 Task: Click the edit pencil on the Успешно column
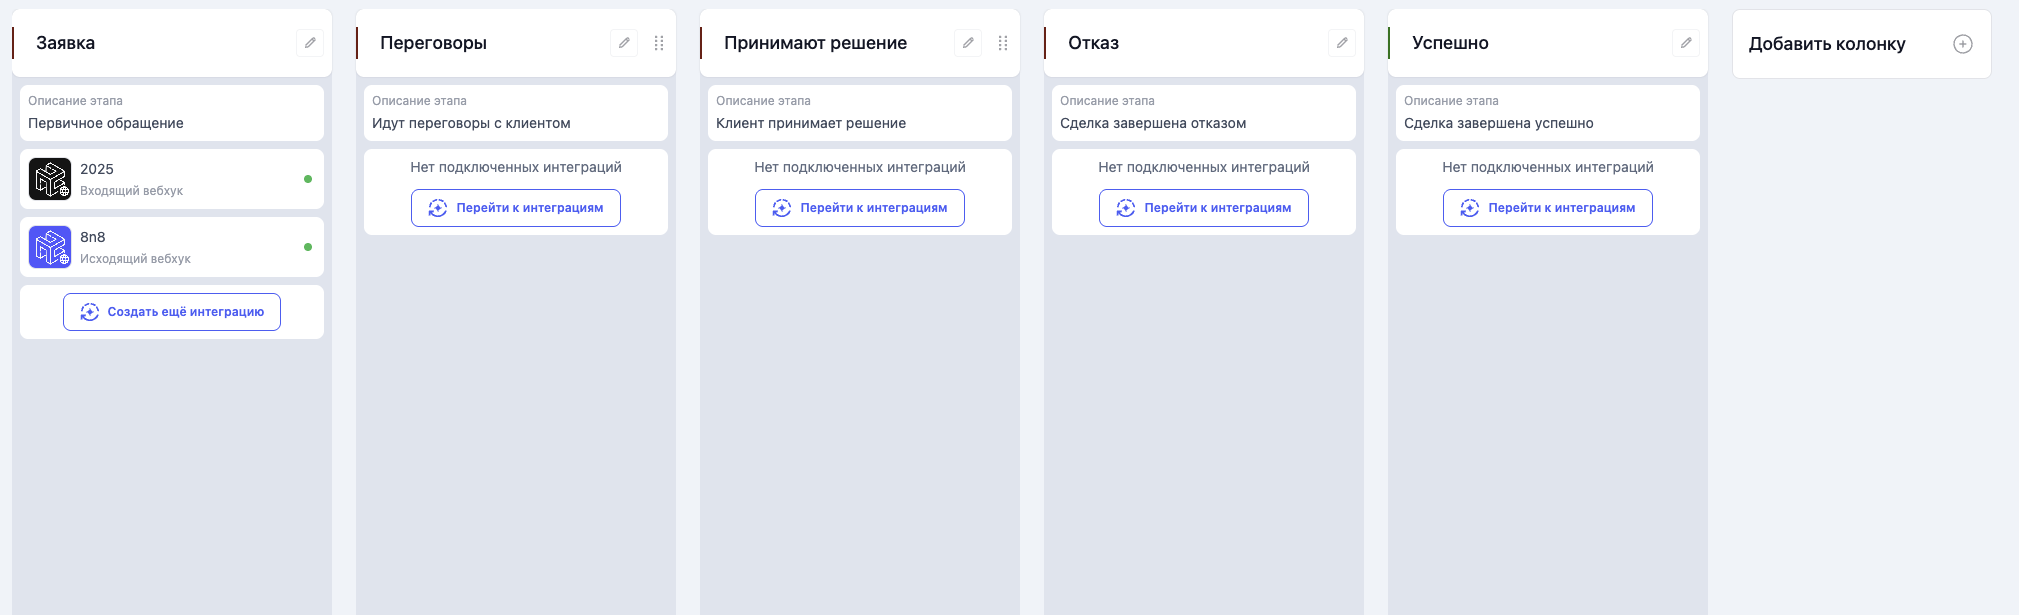(1685, 42)
